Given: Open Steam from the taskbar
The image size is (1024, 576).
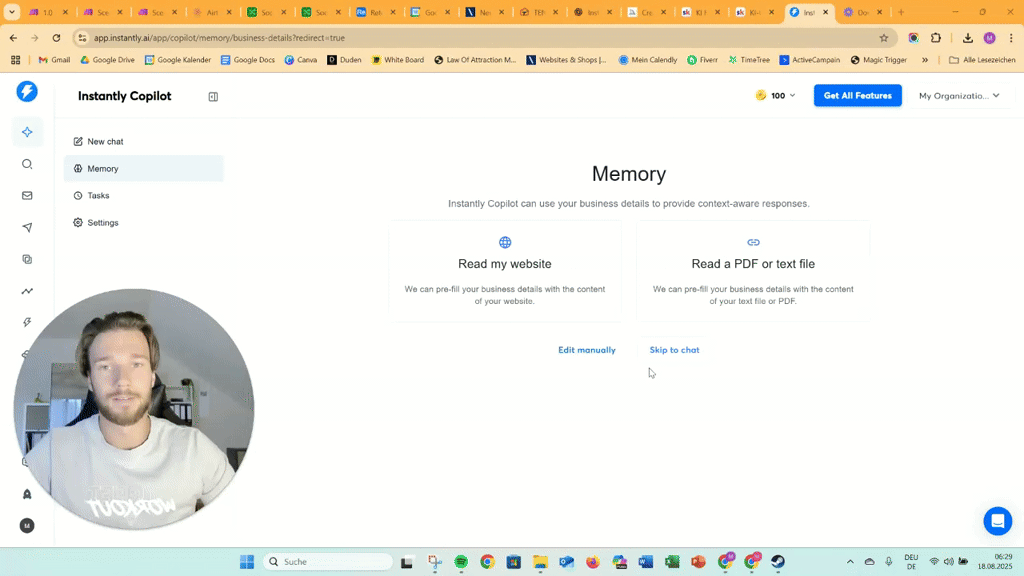Looking at the screenshot, I should [x=778, y=562].
